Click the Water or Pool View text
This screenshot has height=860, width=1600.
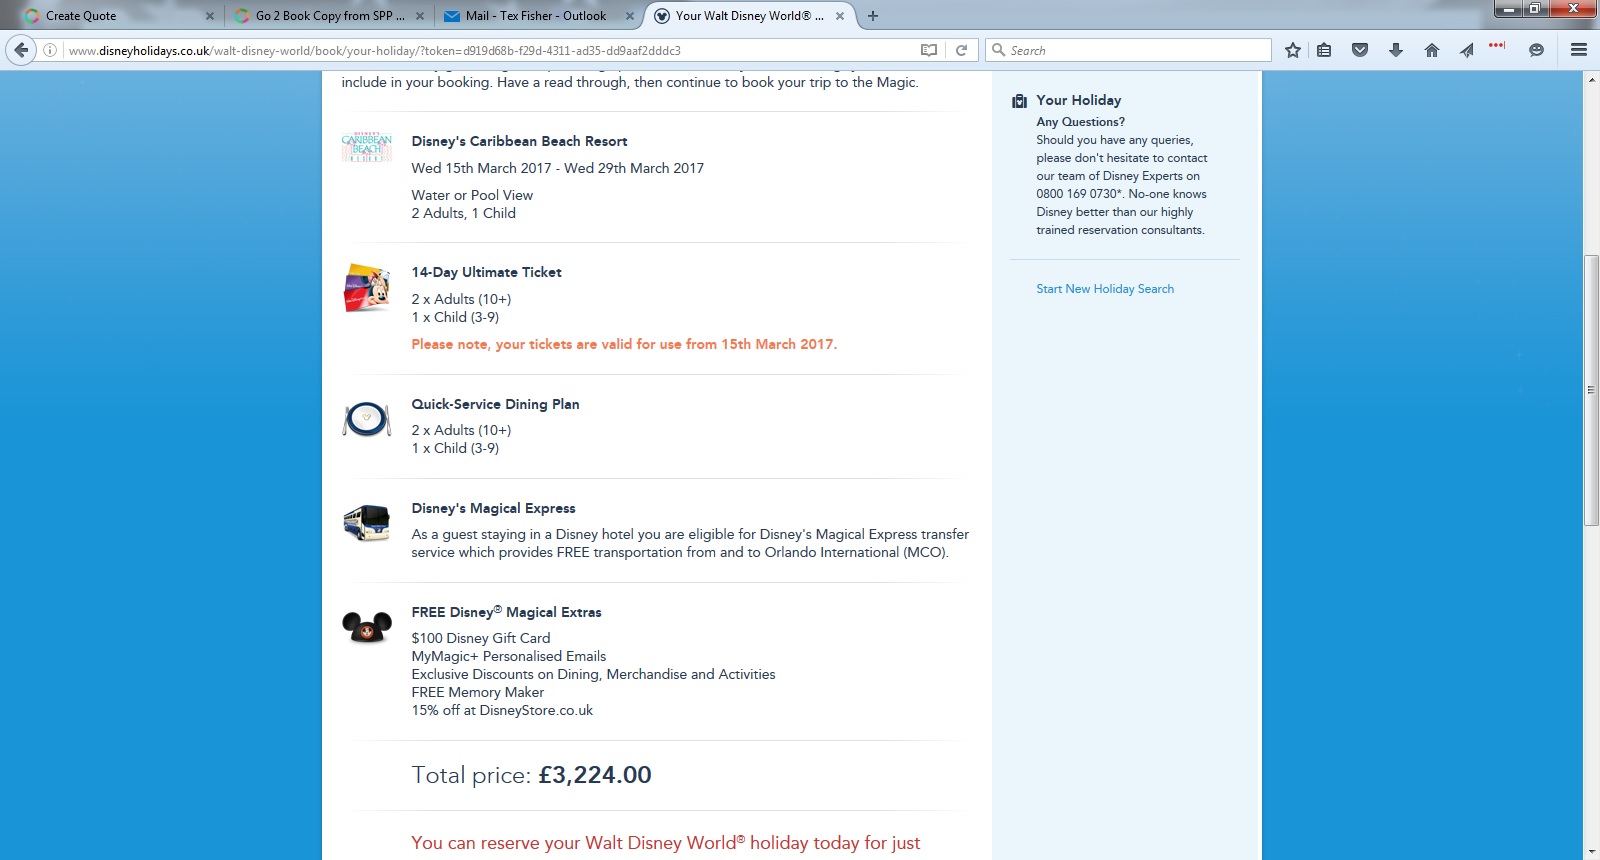[x=472, y=195]
